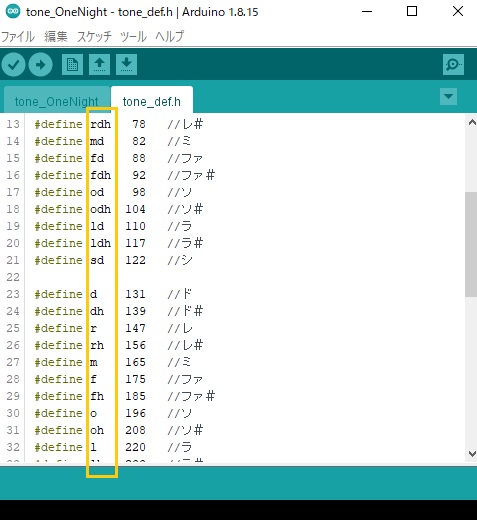Image resolution: width=477 pixels, height=520 pixels.
Task: Maximize the Arduino window
Action: pos(412,12)
